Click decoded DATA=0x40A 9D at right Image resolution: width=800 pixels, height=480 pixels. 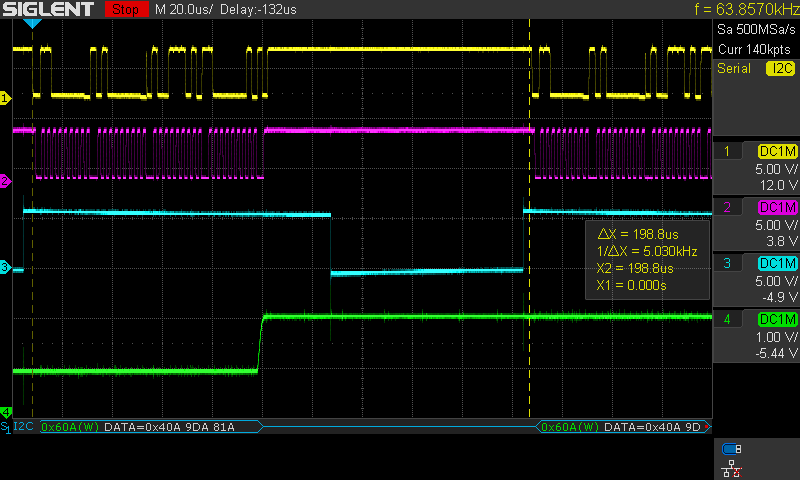pos(653,427)
